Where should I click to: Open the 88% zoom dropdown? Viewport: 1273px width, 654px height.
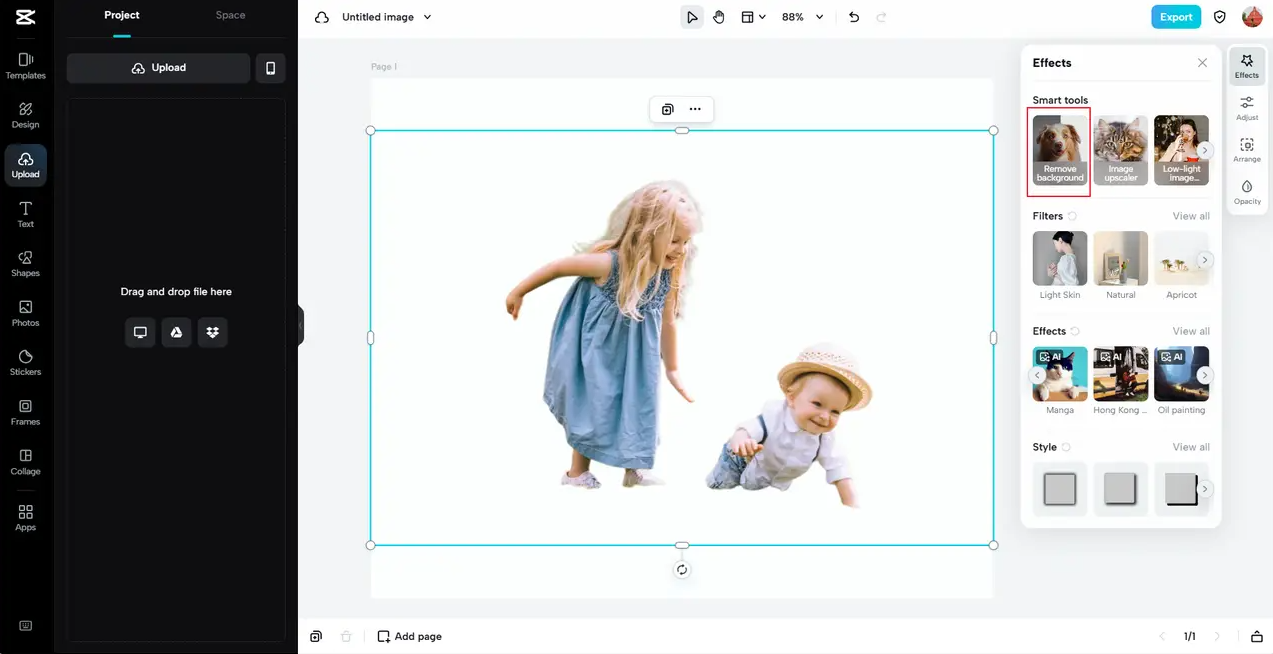803,17
